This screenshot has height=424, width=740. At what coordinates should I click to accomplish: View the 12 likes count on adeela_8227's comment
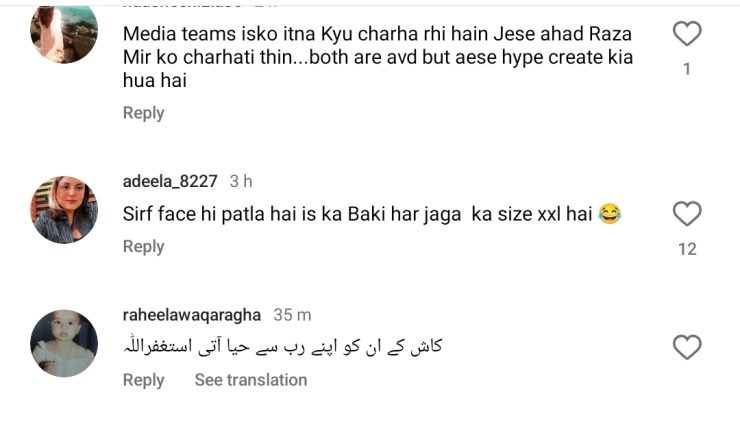click(686, 249)
